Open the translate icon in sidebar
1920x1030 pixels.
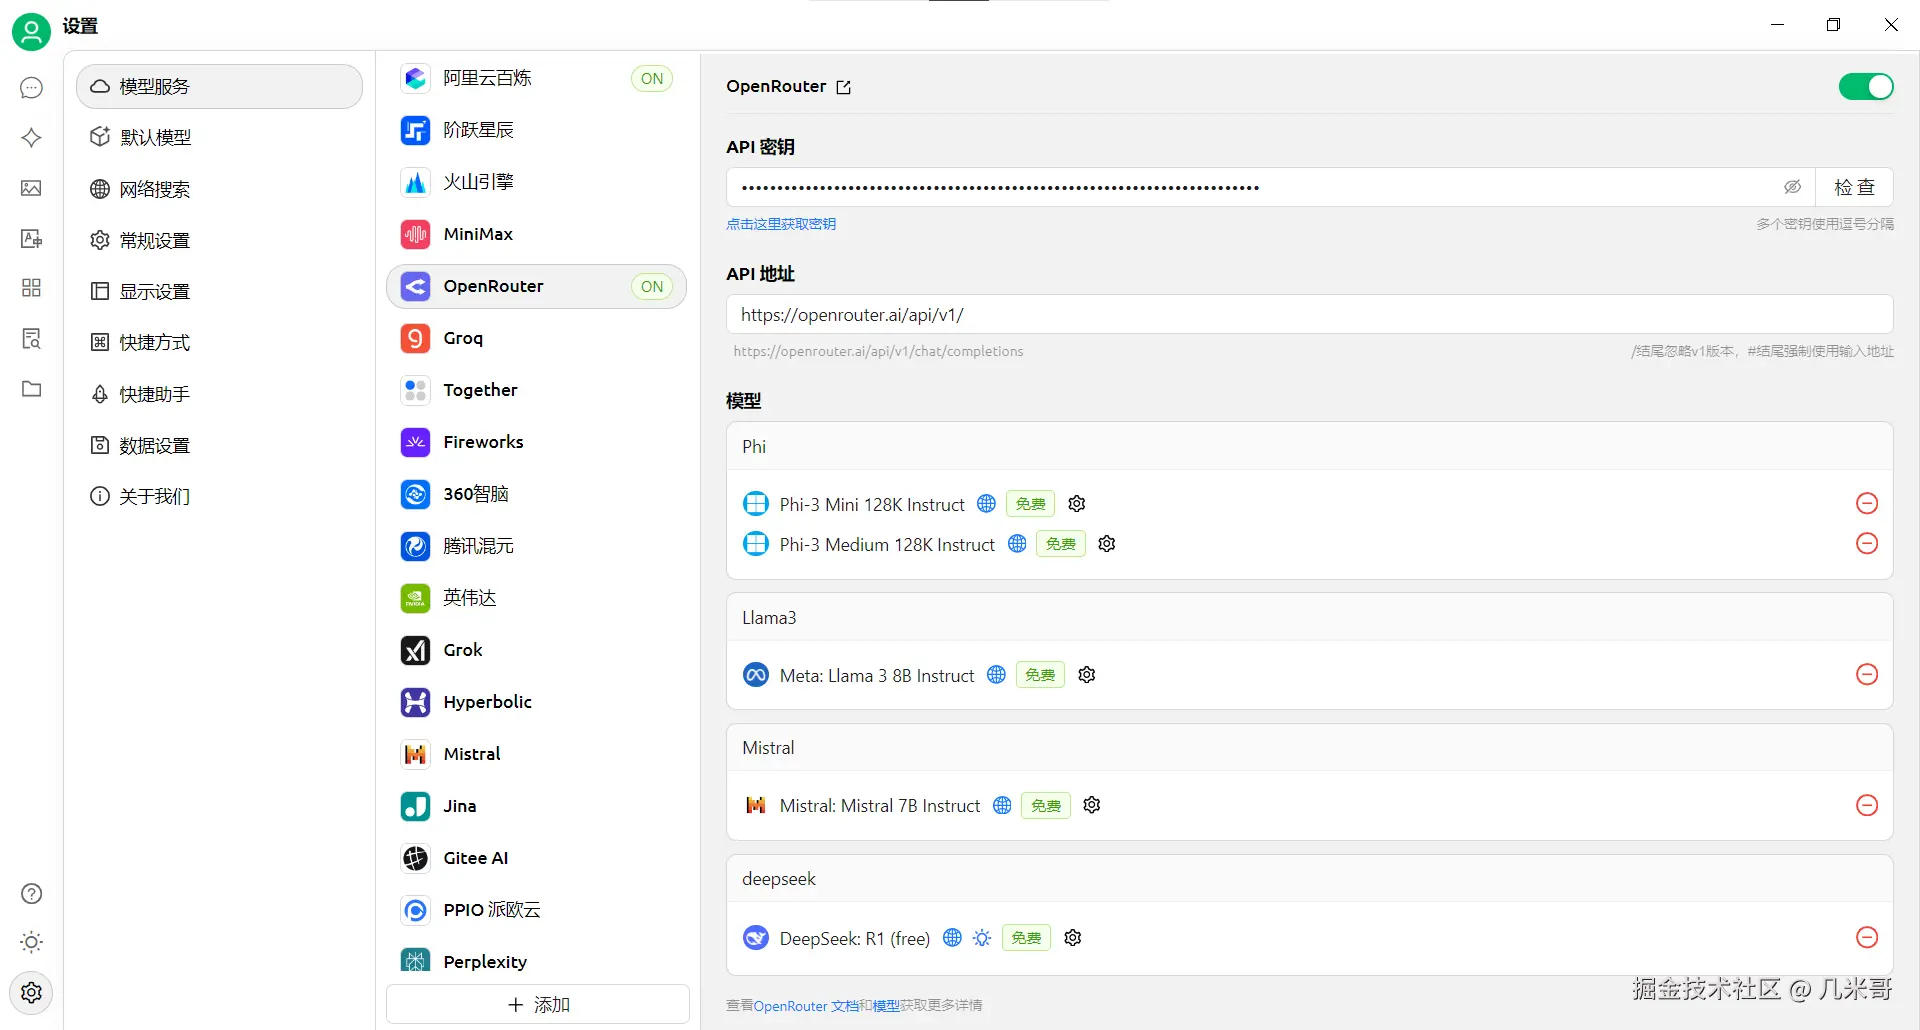(32, 238)
